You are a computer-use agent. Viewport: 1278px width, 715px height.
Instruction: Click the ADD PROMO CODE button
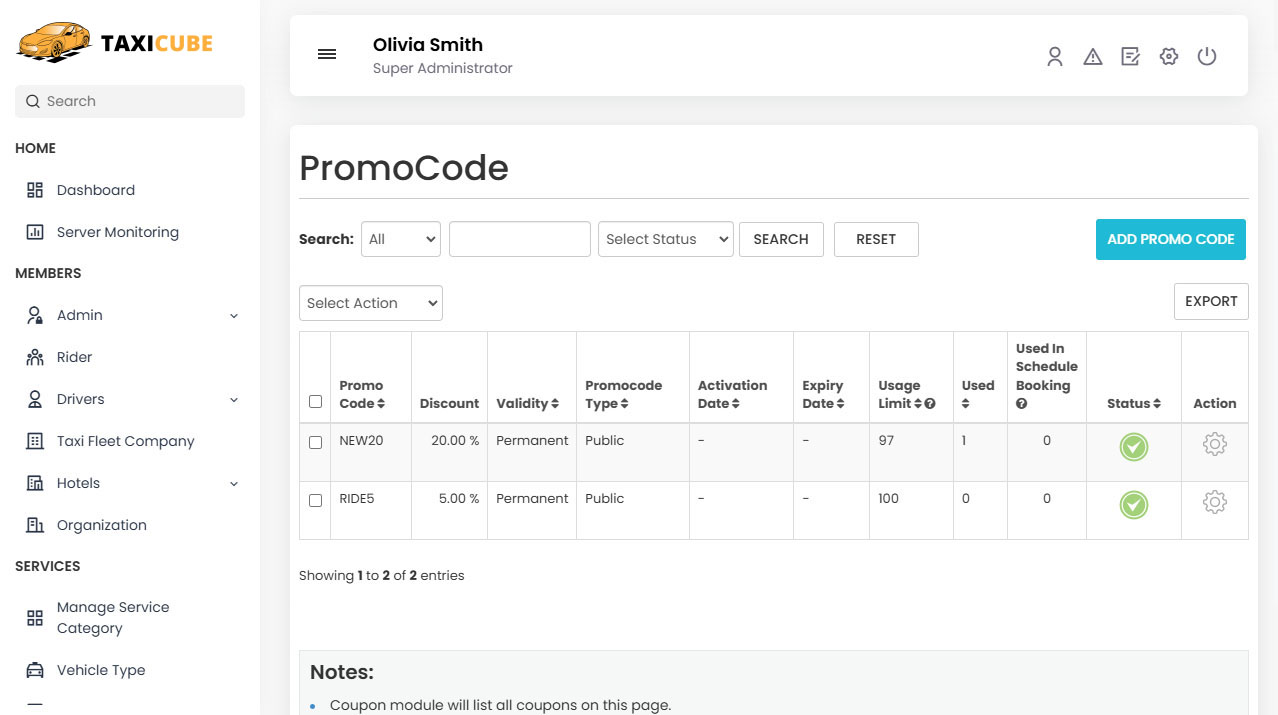click(x=1170, y=239)
